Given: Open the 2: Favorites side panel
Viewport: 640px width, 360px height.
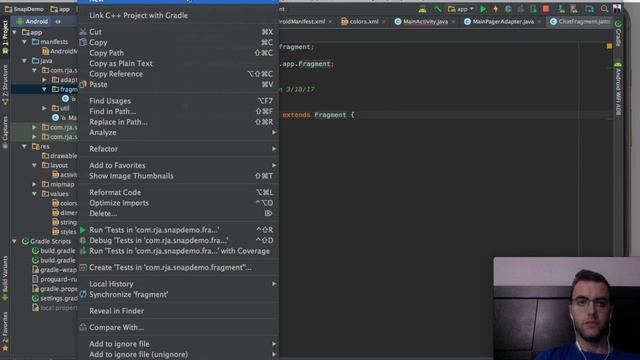Looking at the screenshot, I should (5, 331).
